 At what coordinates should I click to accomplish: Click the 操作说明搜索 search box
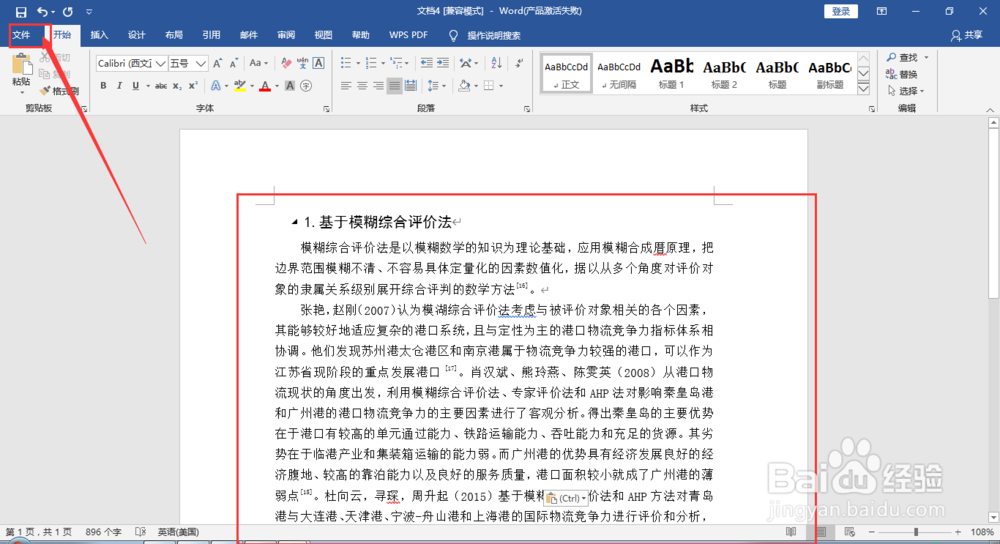point(494,36)
